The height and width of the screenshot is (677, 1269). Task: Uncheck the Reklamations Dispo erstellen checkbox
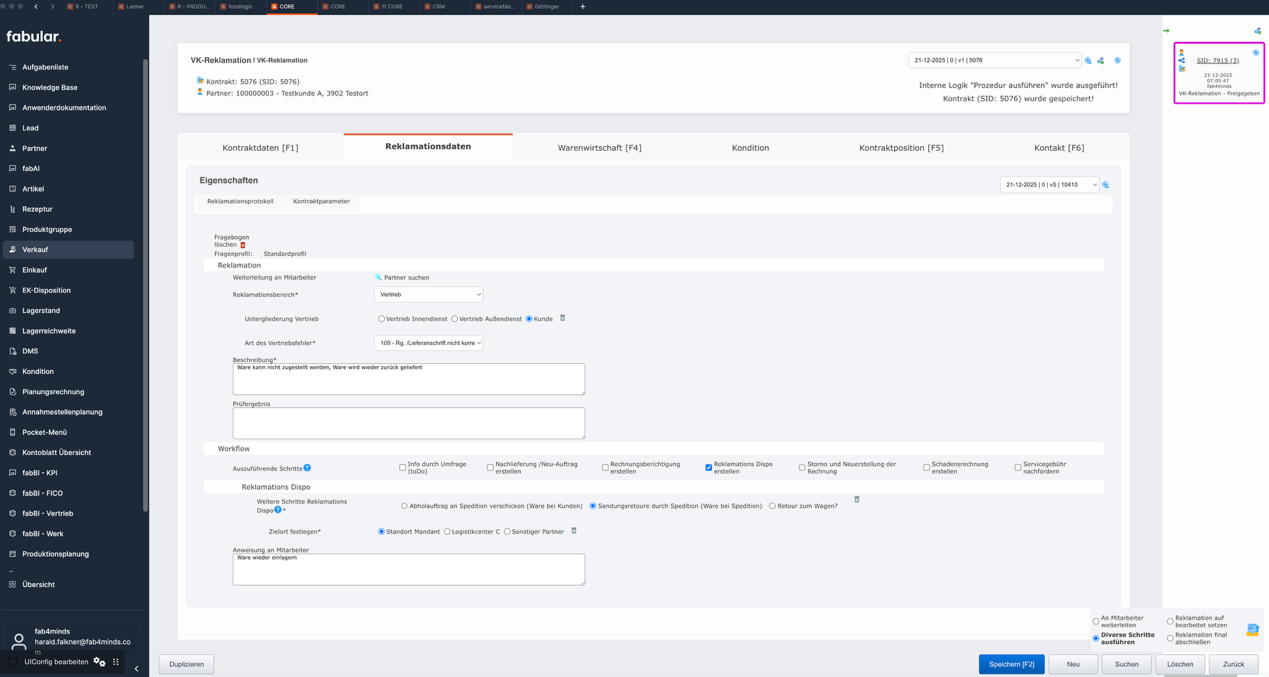[708, 468]
